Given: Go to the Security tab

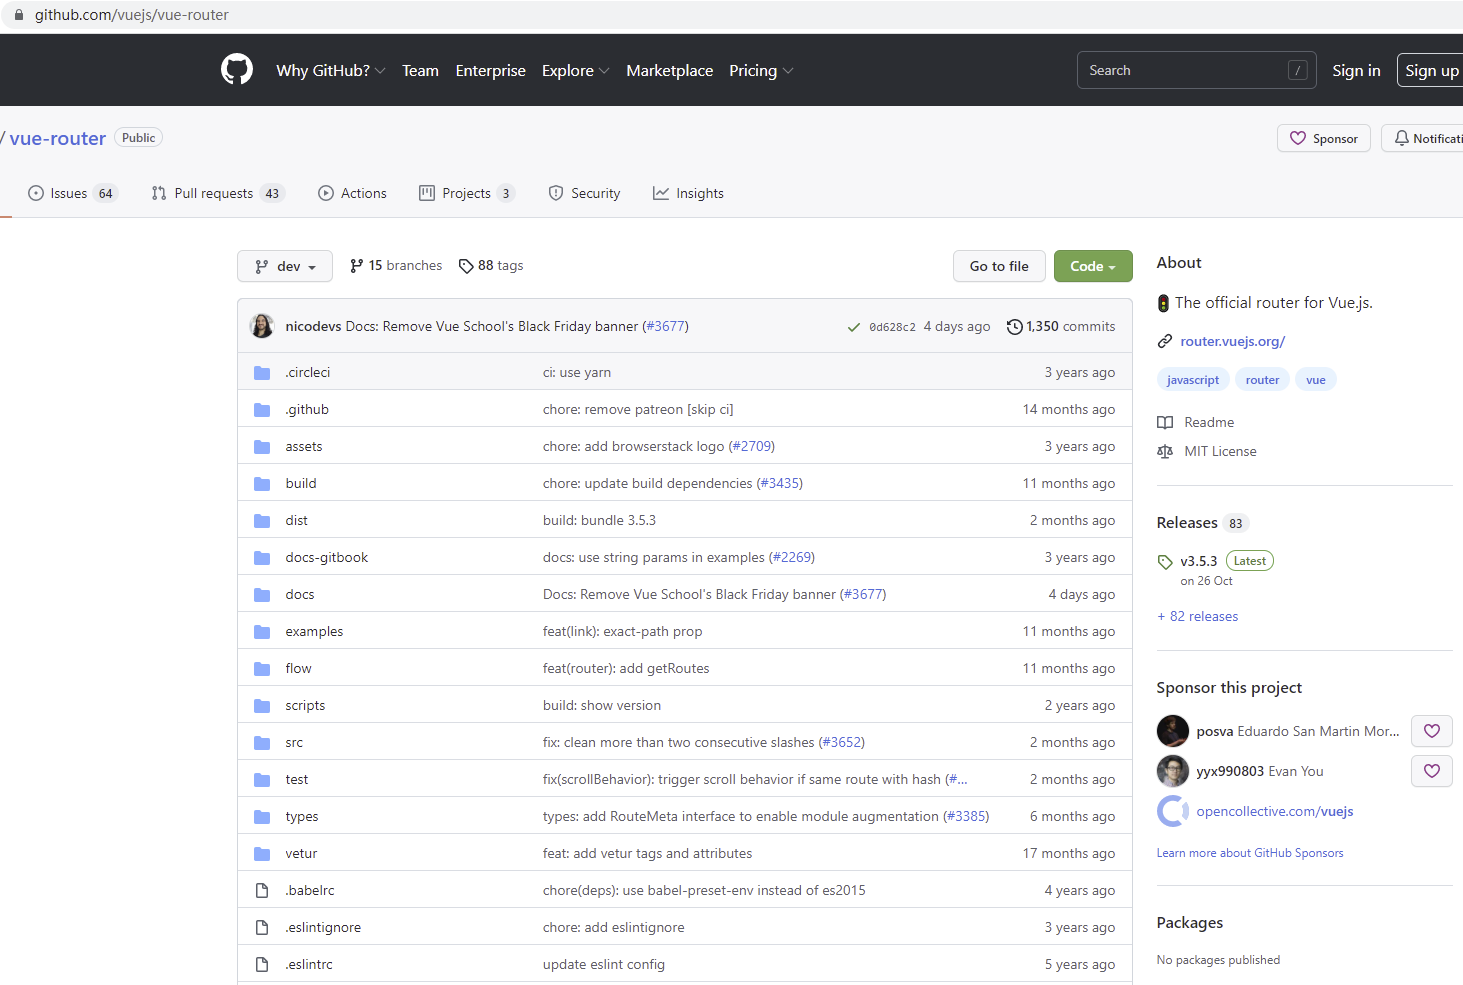Looking at the screenshot, I should (584, 194).
